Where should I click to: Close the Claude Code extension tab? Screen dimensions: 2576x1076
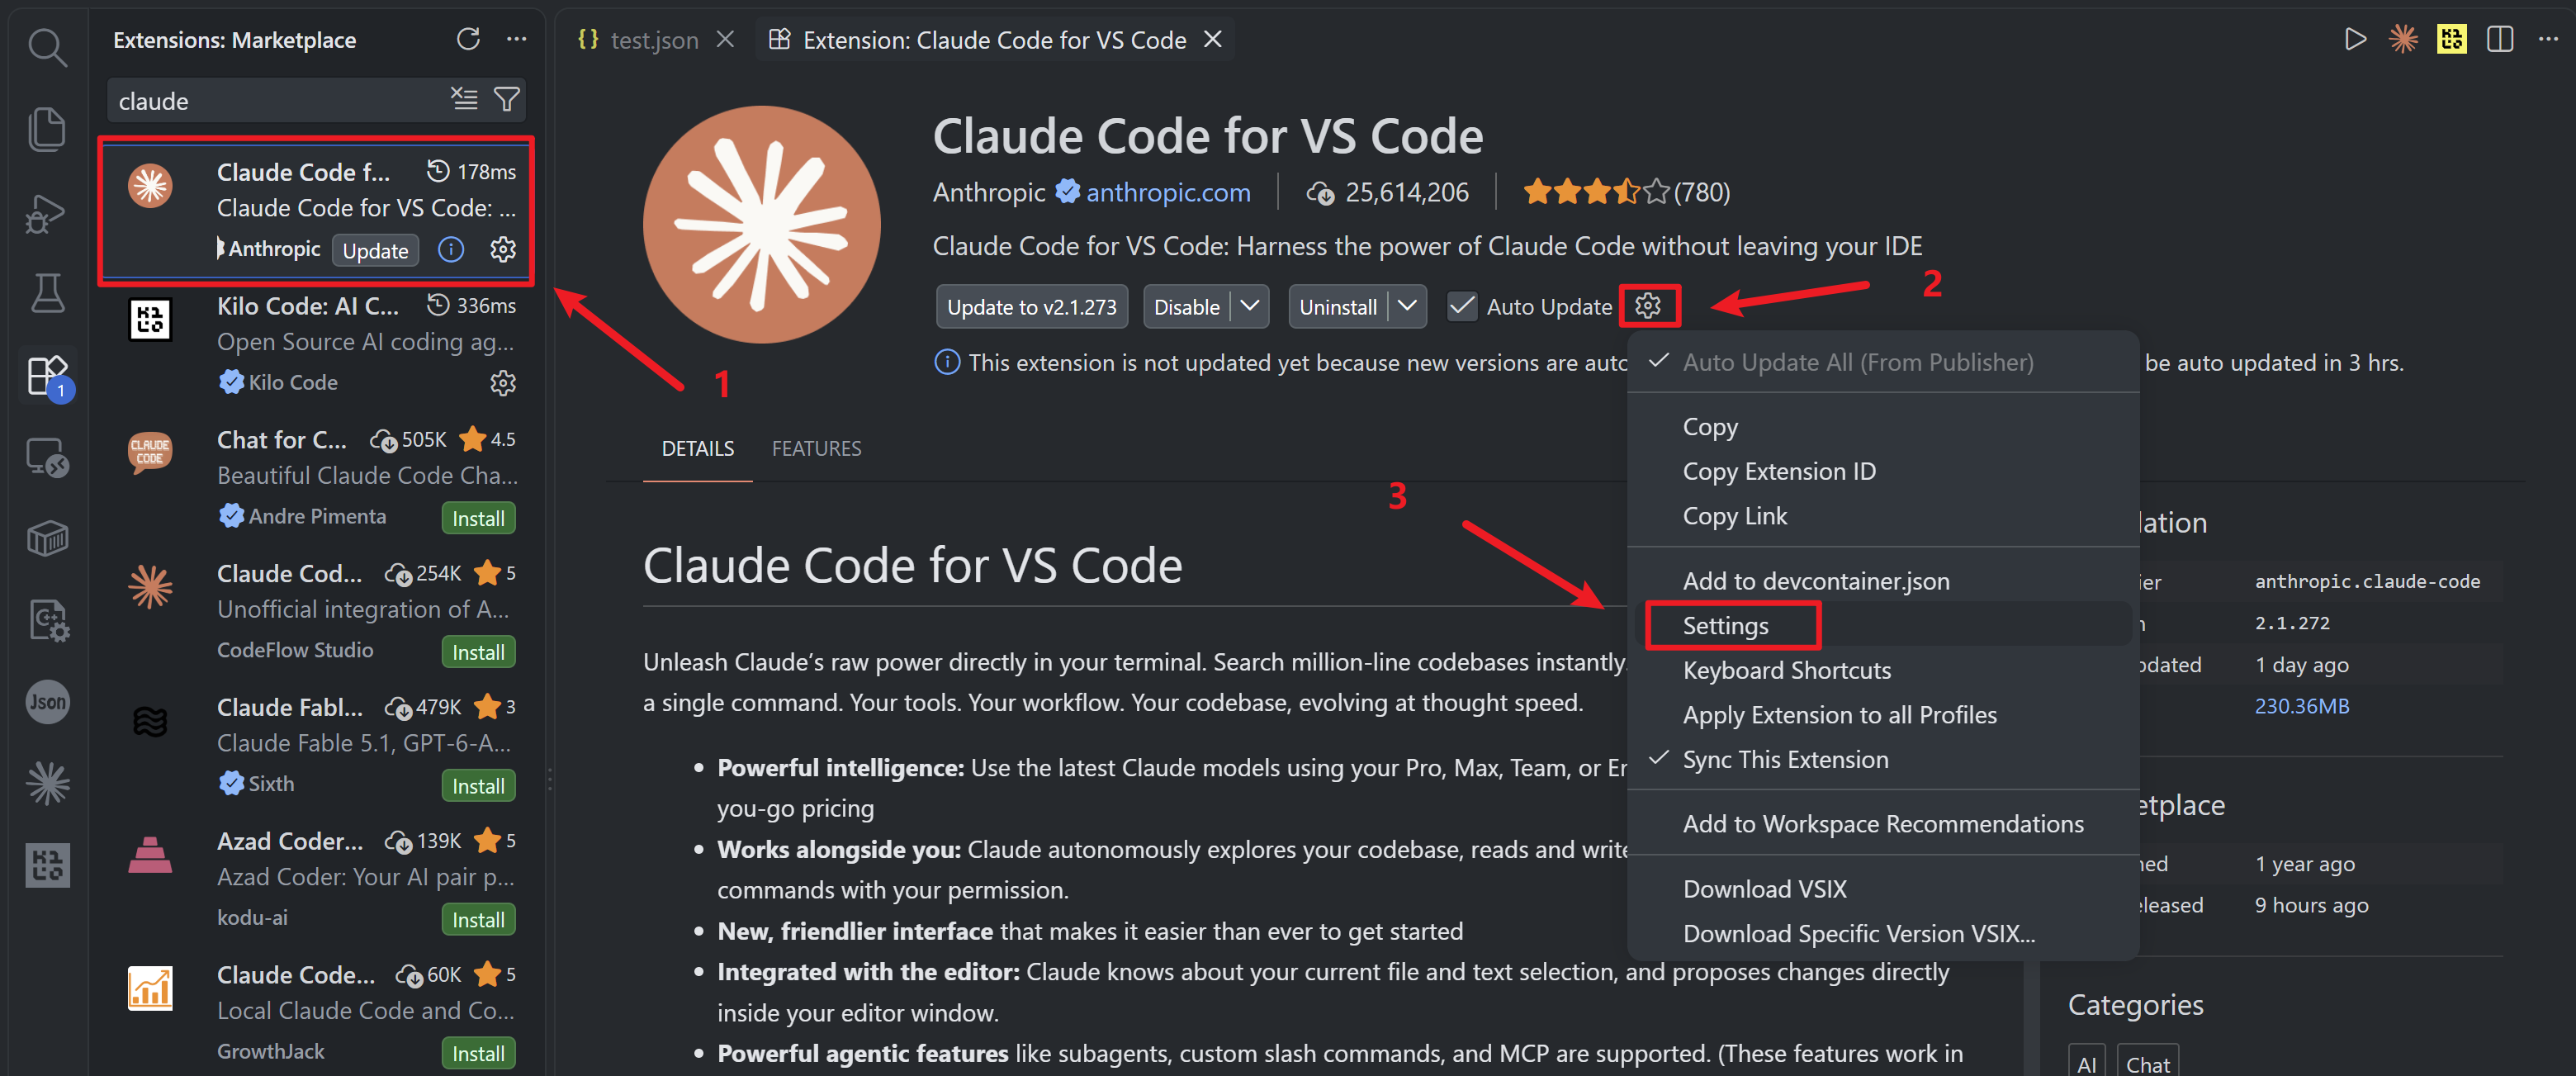point(1212,39)
